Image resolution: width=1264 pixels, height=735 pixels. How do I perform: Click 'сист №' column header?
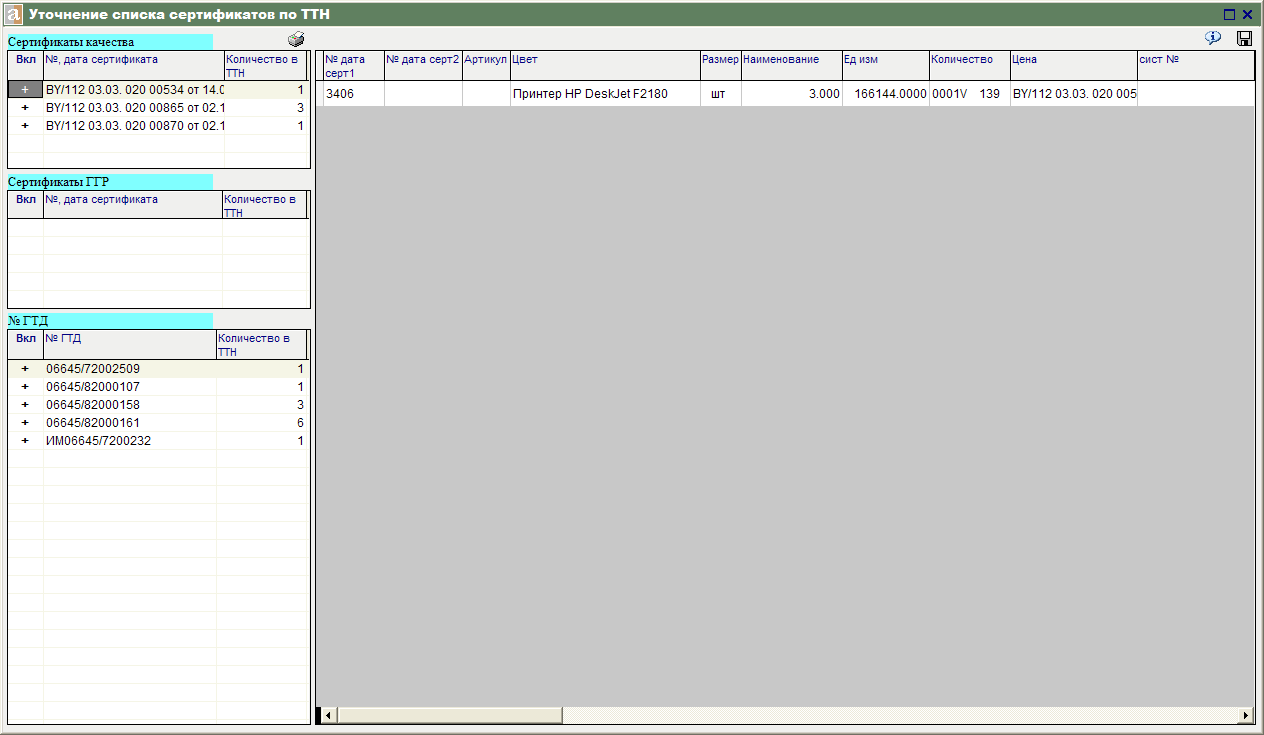coord(1195,65)
